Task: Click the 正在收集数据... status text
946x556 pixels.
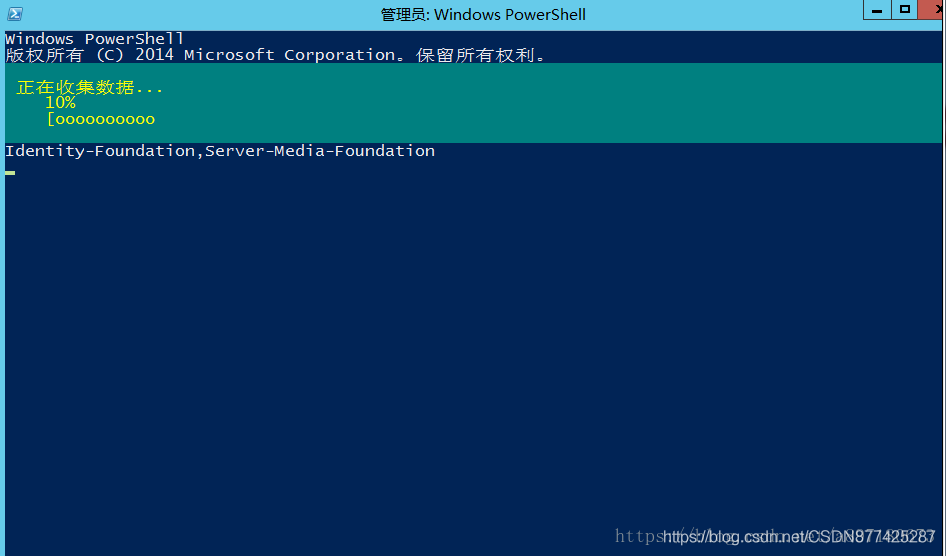Action: click(90, 87)
